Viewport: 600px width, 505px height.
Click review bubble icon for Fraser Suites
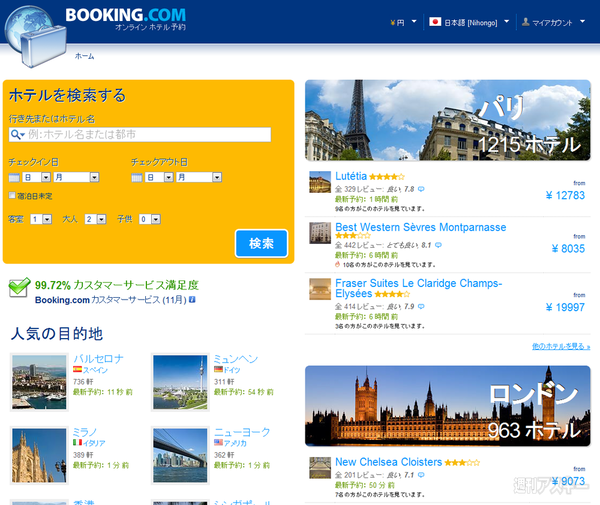[421, 306]
